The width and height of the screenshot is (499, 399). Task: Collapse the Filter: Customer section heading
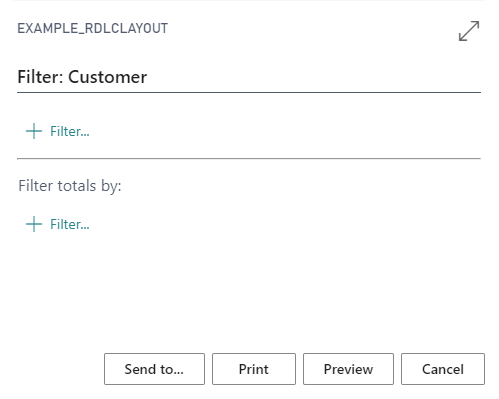(x=82, y=77)
